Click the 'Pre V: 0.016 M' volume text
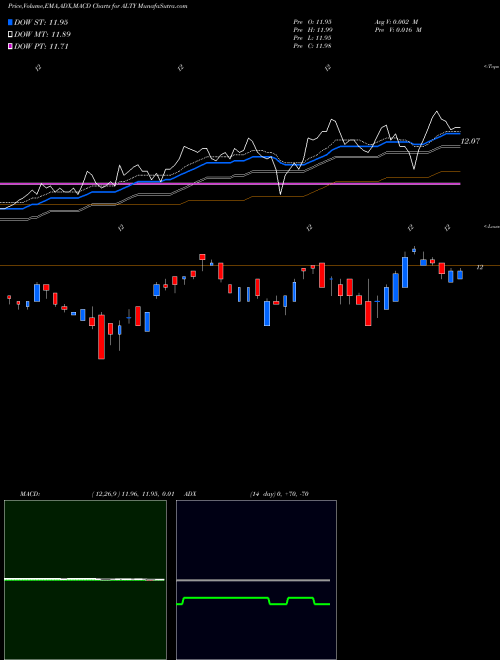500x660 pixels. pyautogui.click(x=400, y=30)
